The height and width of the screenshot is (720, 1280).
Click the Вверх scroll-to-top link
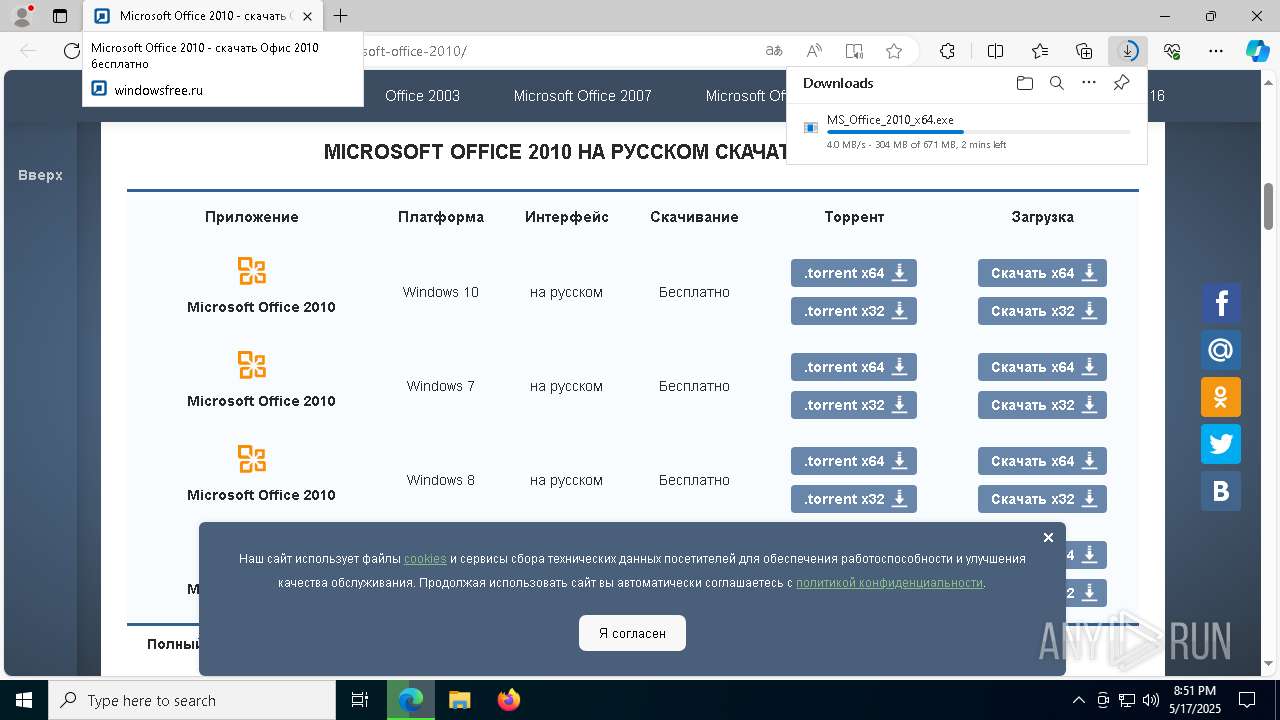[x=40, y=175]
